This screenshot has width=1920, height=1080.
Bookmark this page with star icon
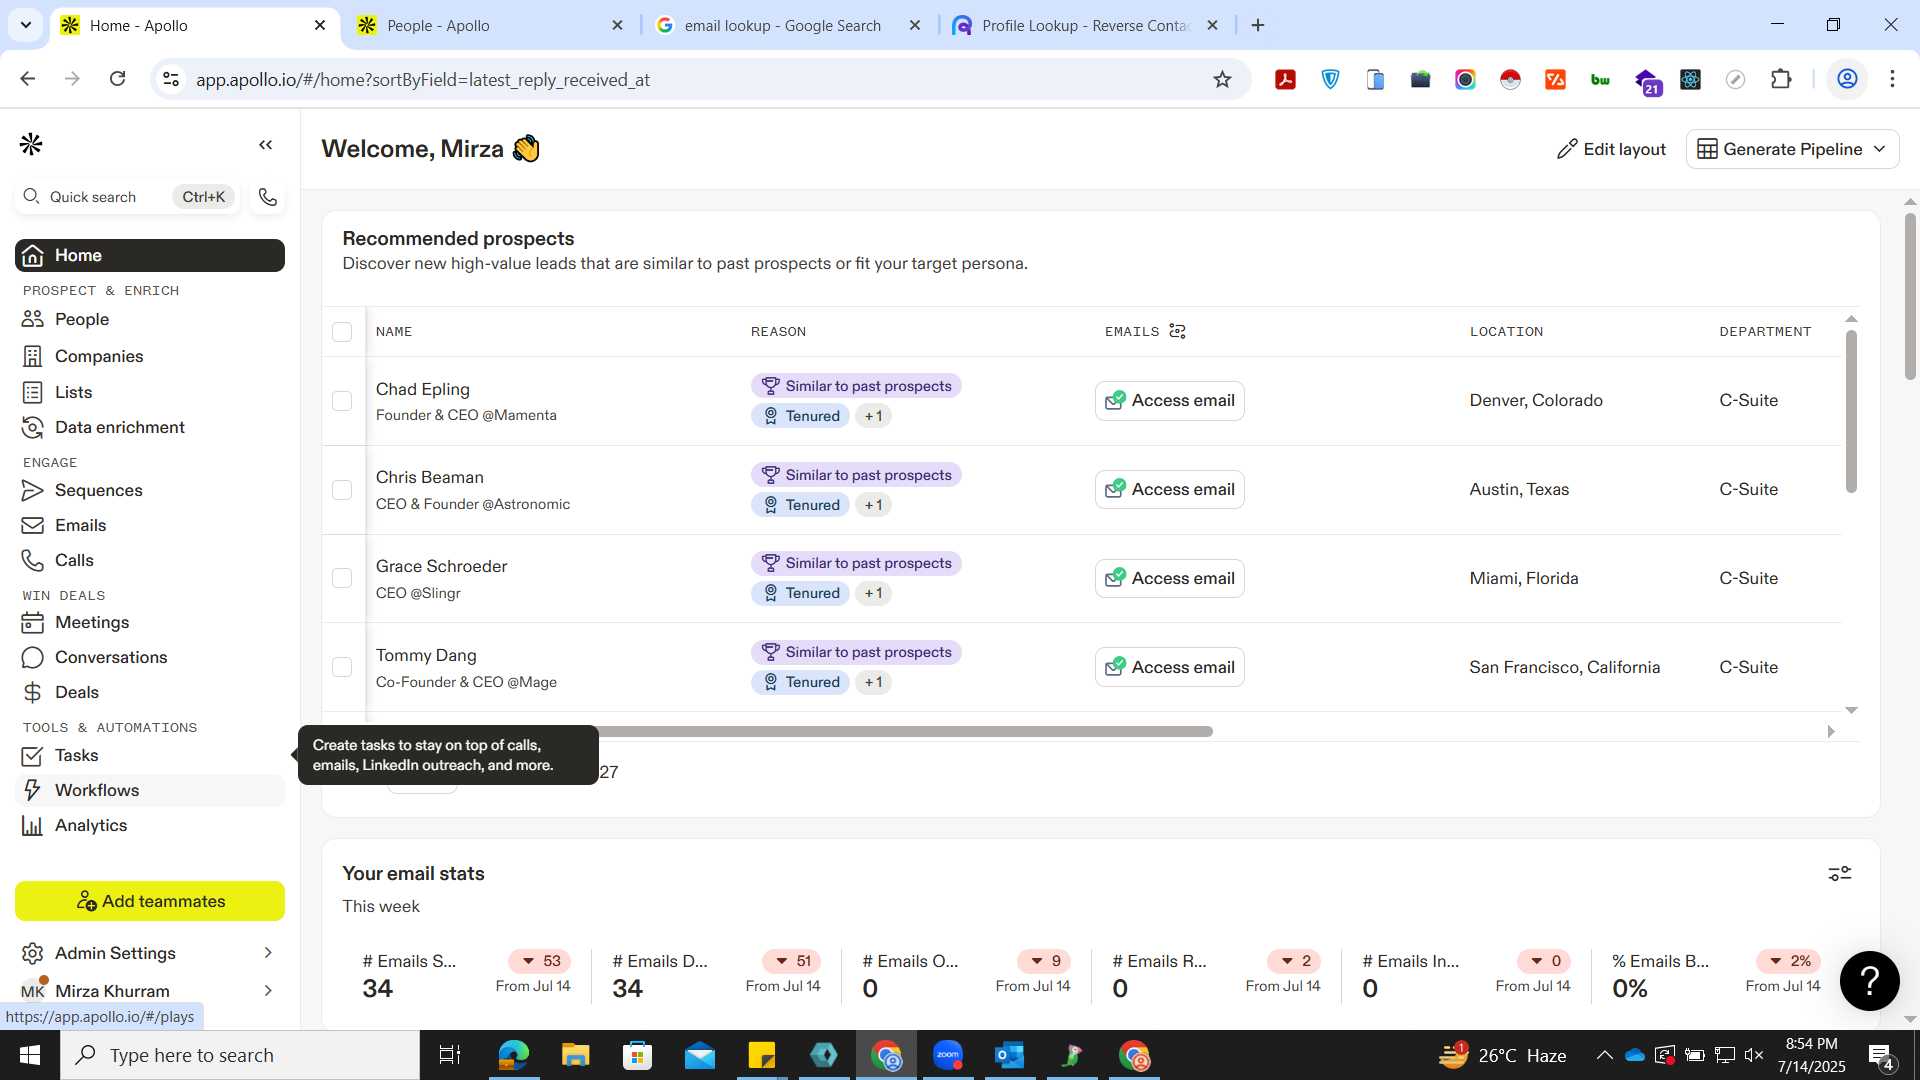pyautogui.click(x=1222, y=79)
